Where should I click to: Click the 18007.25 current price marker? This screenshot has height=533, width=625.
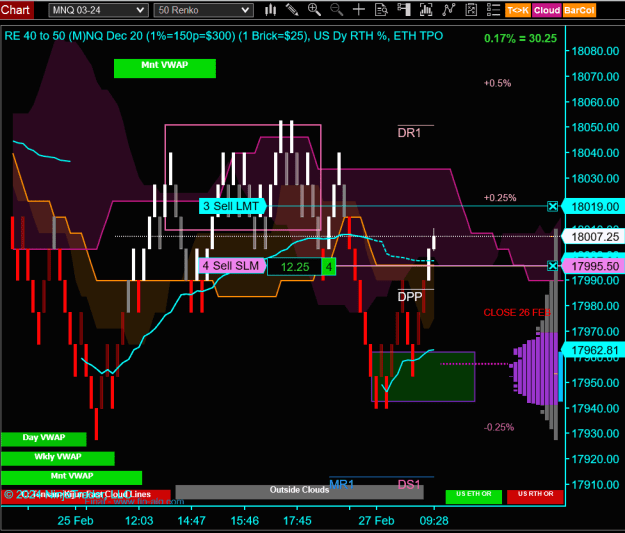tap(593, 236)
